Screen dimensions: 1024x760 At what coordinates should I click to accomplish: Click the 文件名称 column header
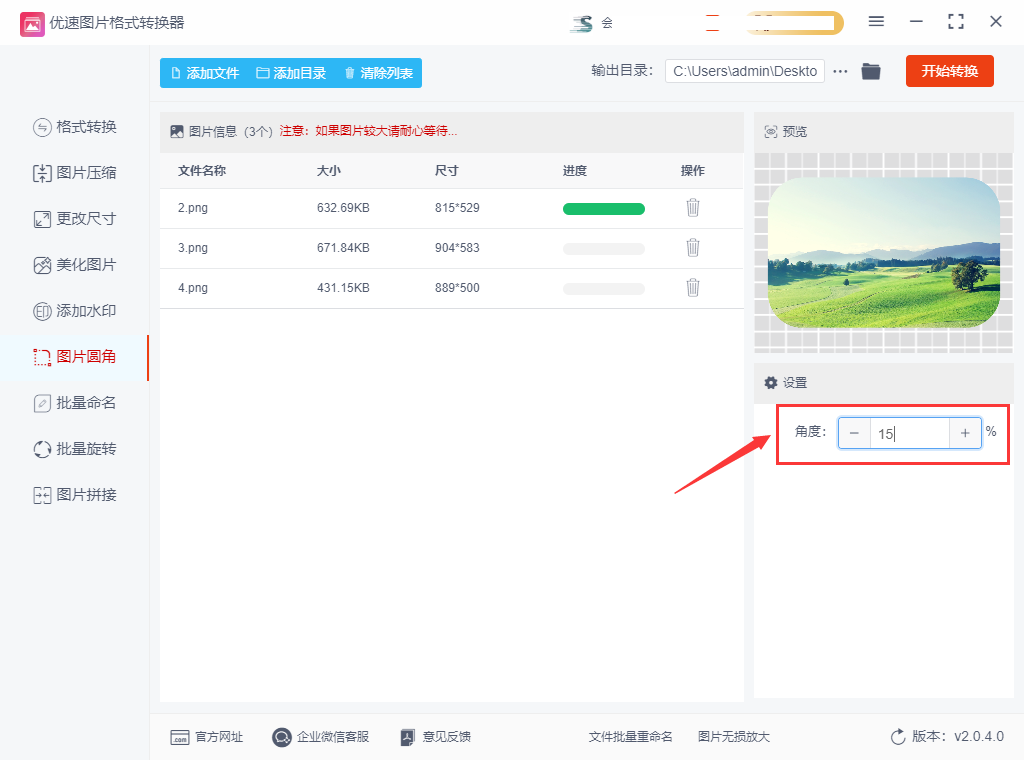(x=202, y=170)
